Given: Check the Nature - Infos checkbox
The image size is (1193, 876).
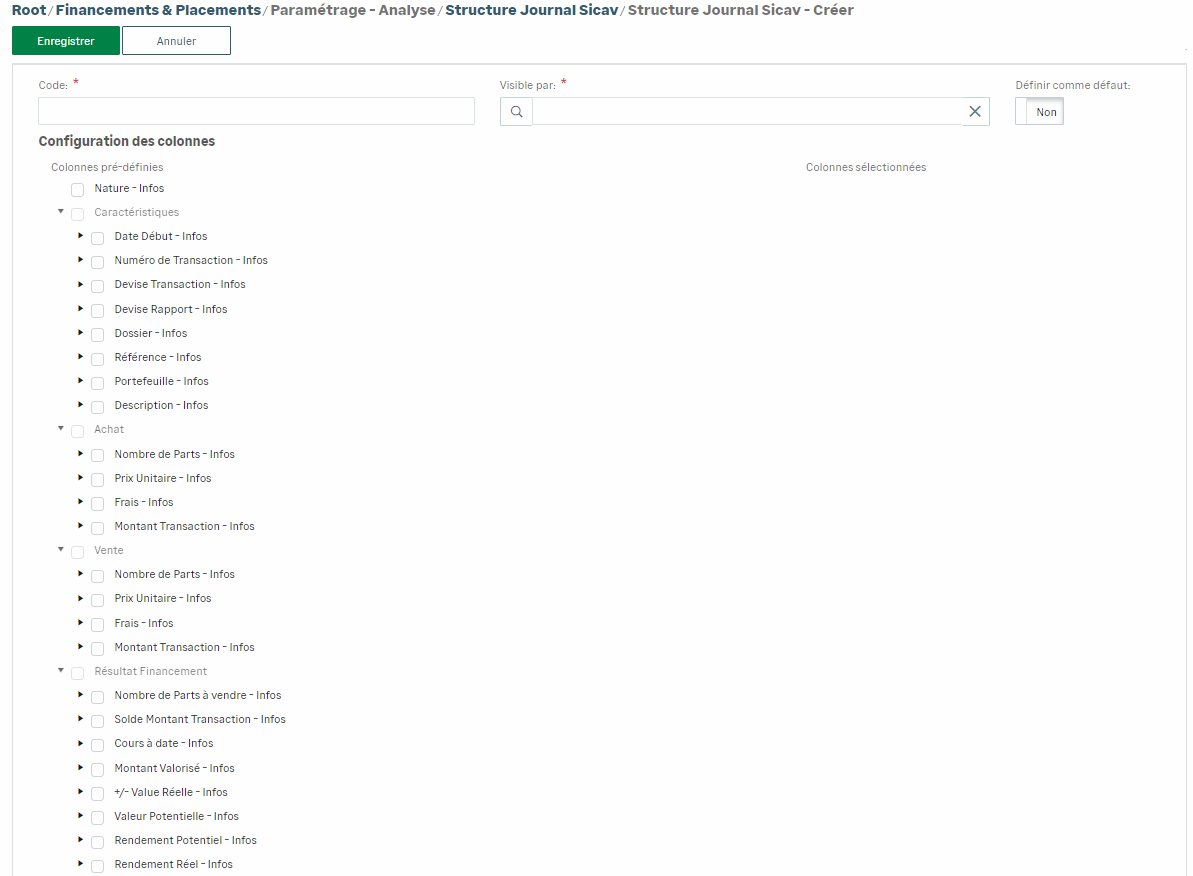Looking at the screenshot, I should [77, 190].
